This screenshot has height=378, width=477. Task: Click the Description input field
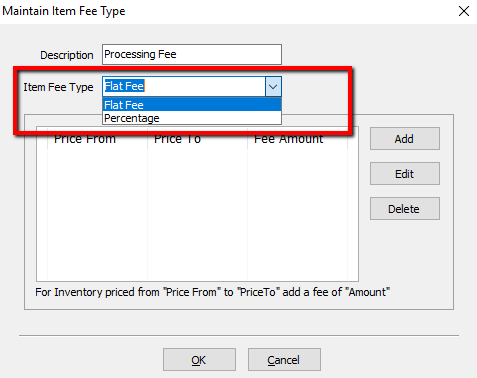(192, 54)
